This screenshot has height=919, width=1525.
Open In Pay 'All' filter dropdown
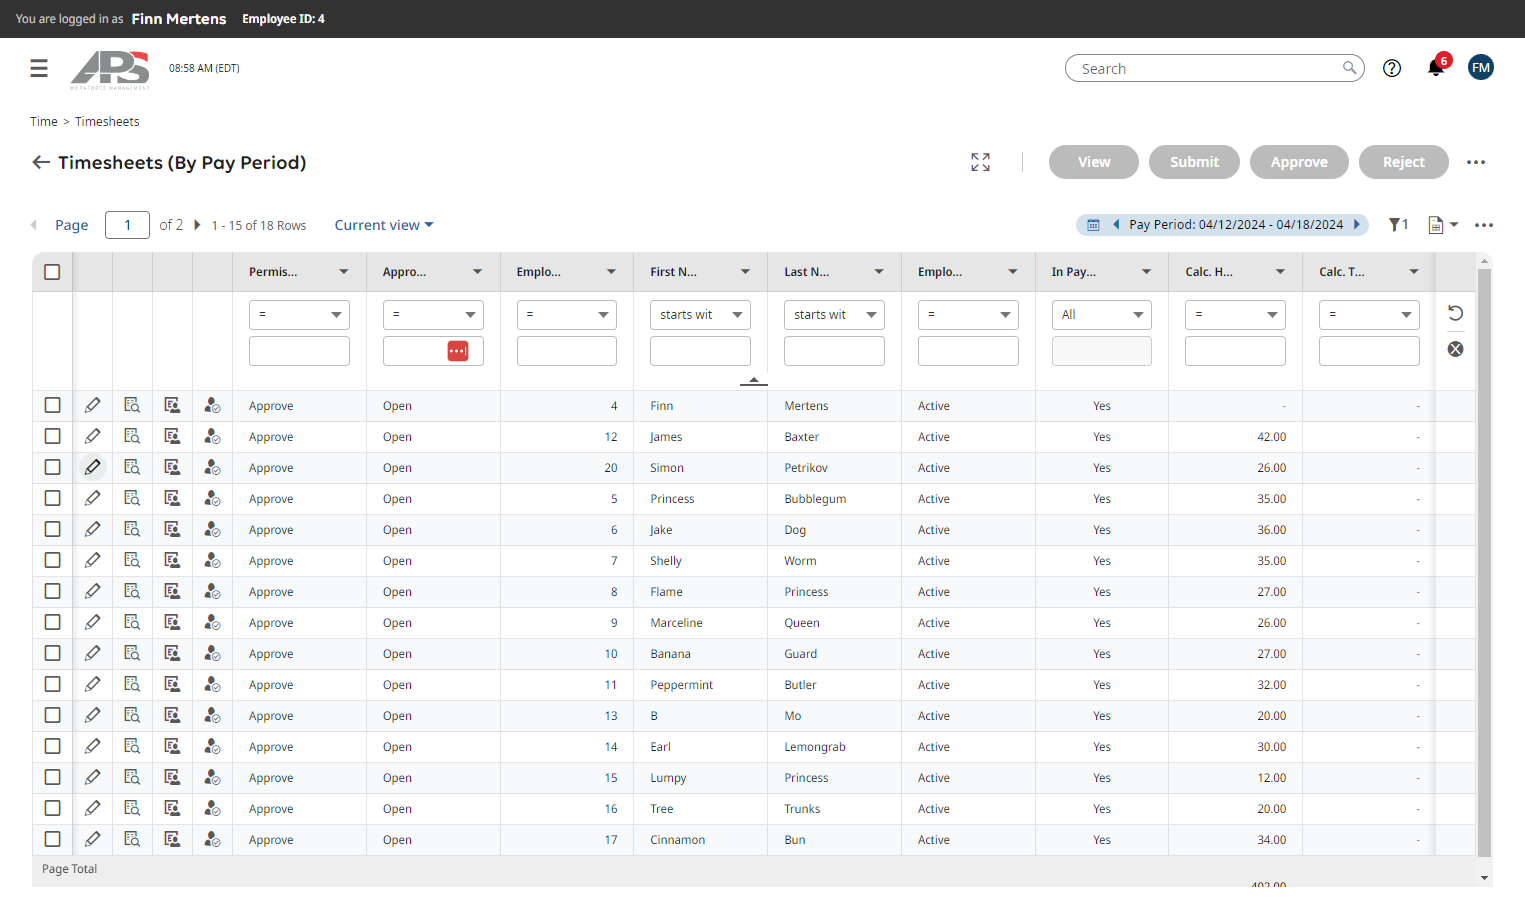1101,315
